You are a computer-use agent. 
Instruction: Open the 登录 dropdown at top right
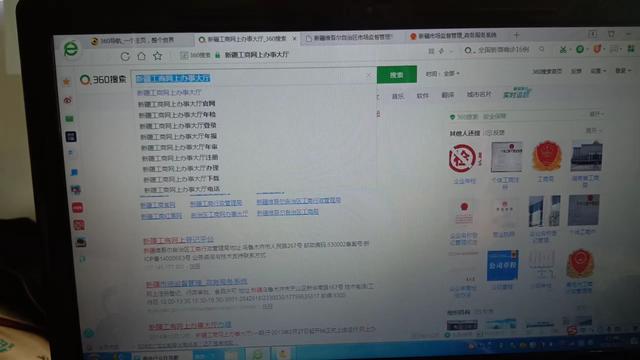click(x=622, y=71)
